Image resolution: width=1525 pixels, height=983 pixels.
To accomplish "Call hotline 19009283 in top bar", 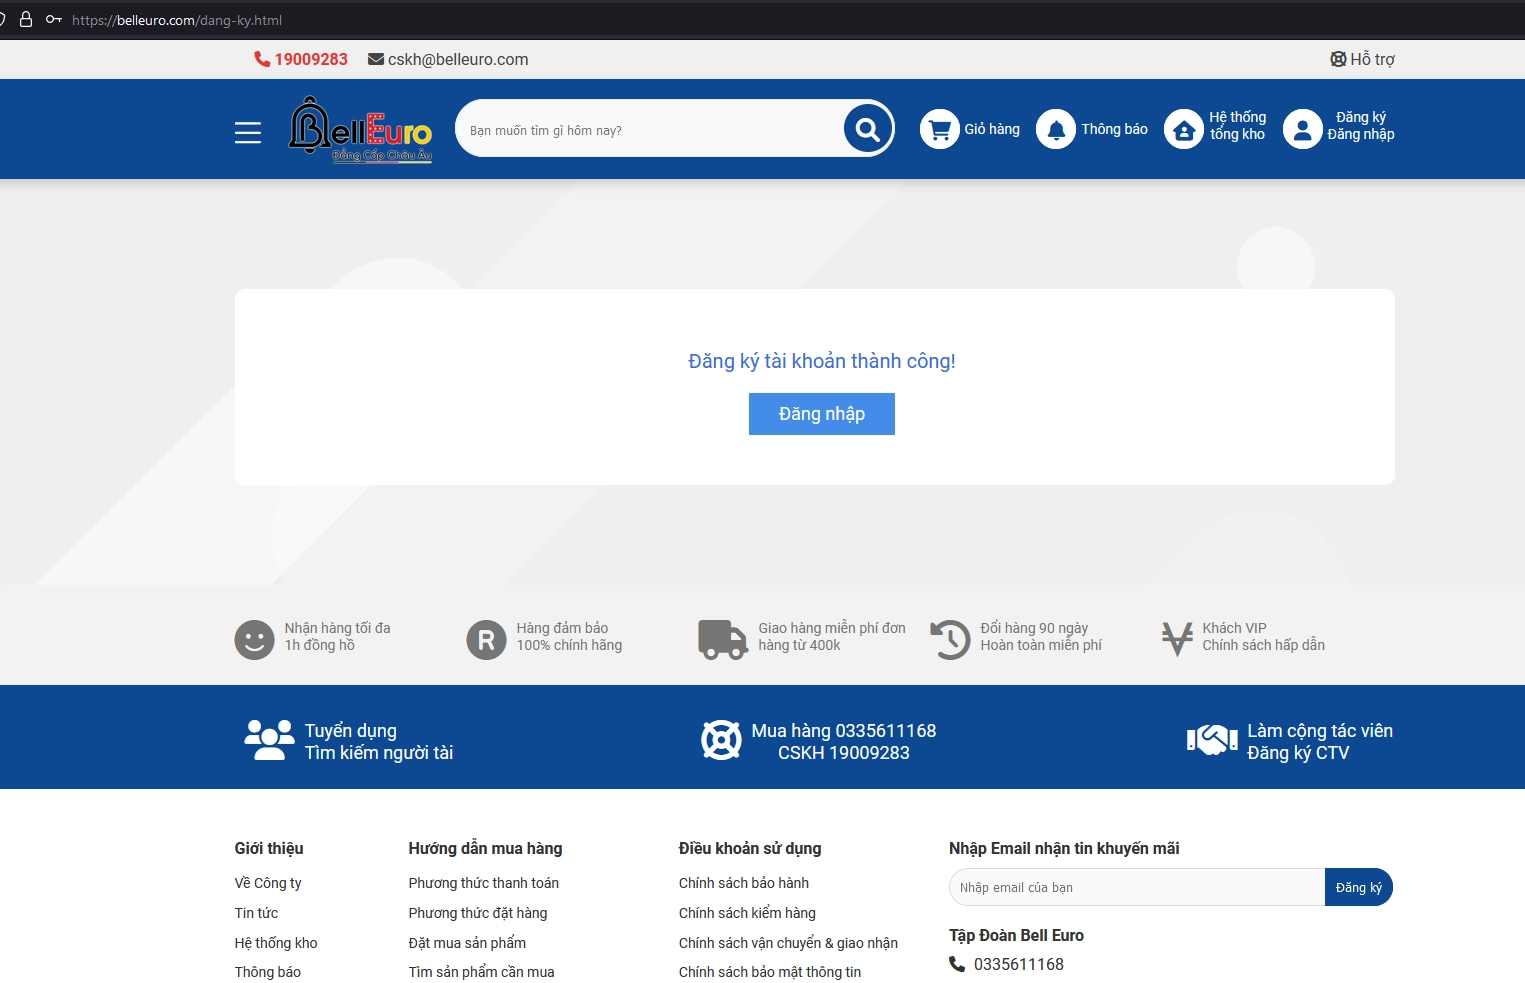I will [x=310, y=59].
